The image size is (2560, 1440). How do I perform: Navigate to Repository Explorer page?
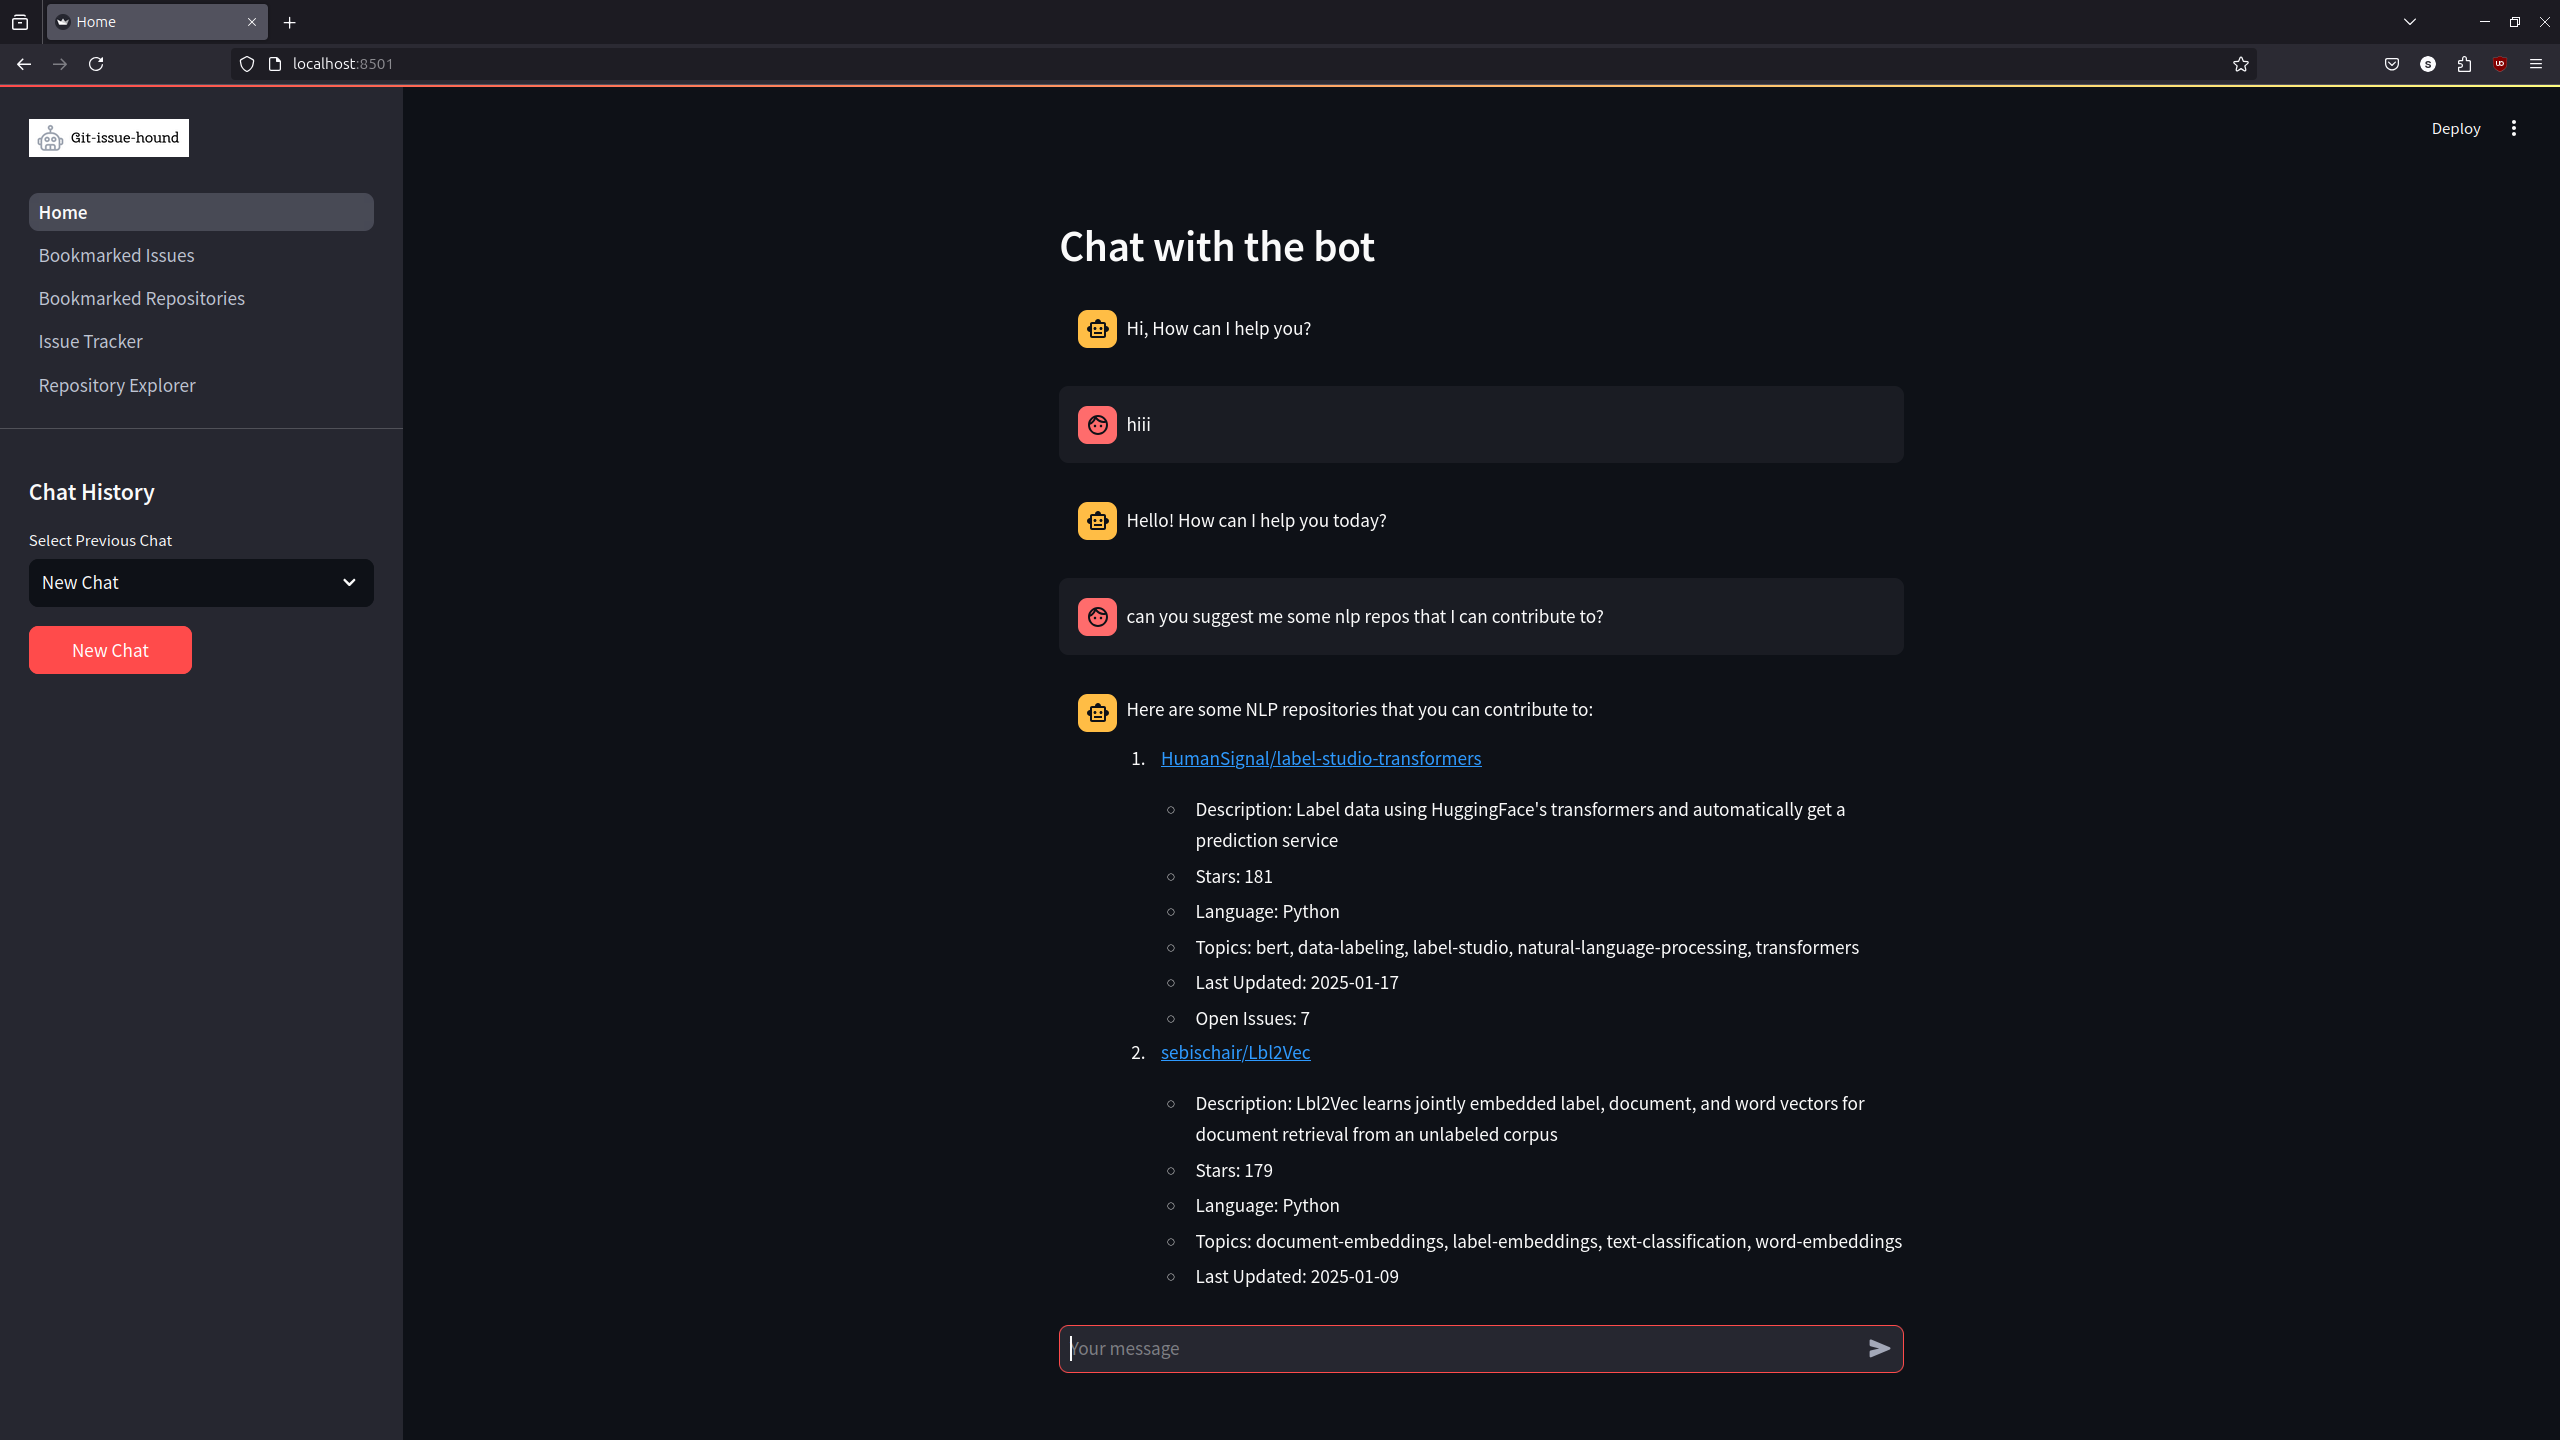coord(117,385)
